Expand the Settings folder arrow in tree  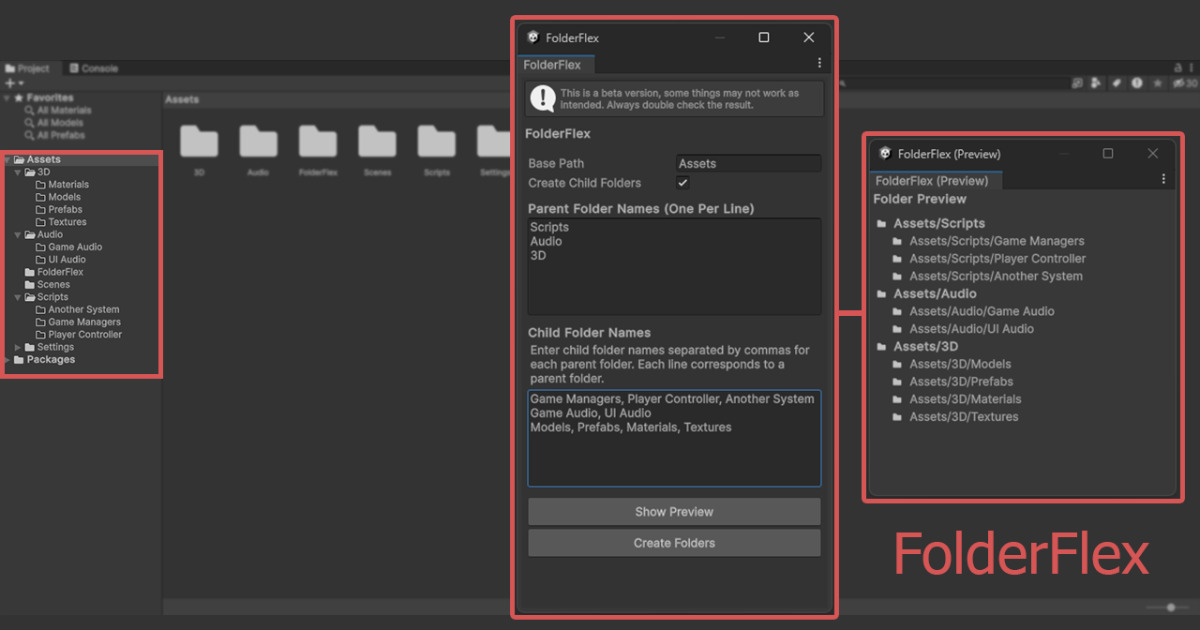[x=18, y=347]
